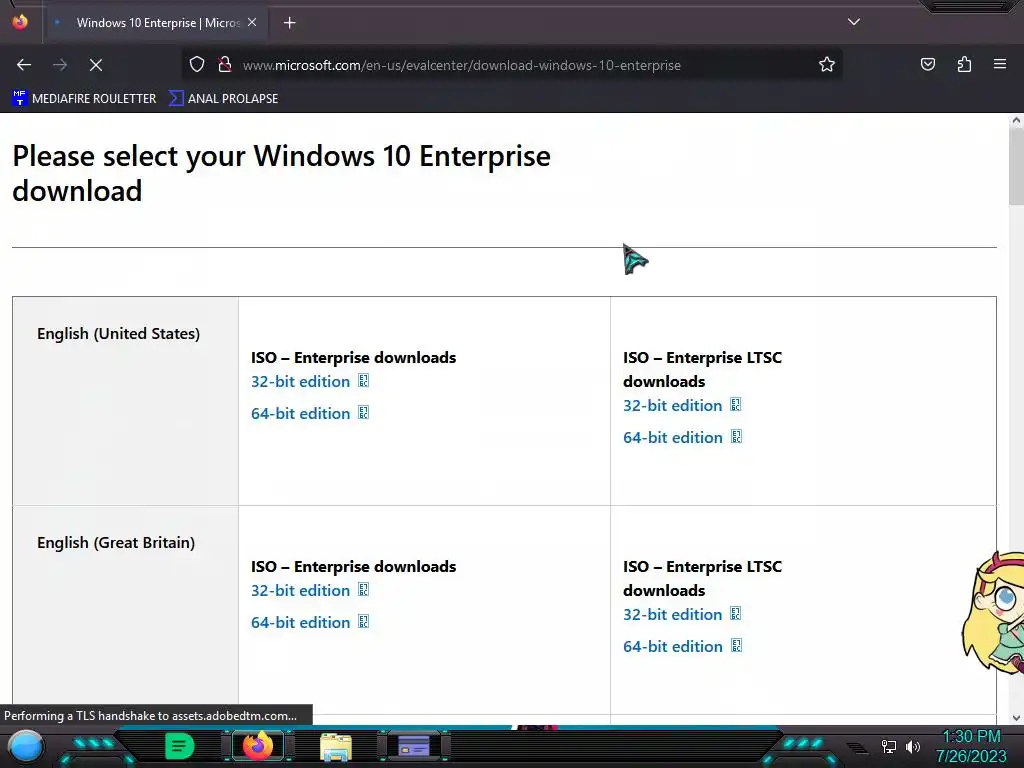
Task: Open the Extensions puzzle icon
Action: point(964,64)
